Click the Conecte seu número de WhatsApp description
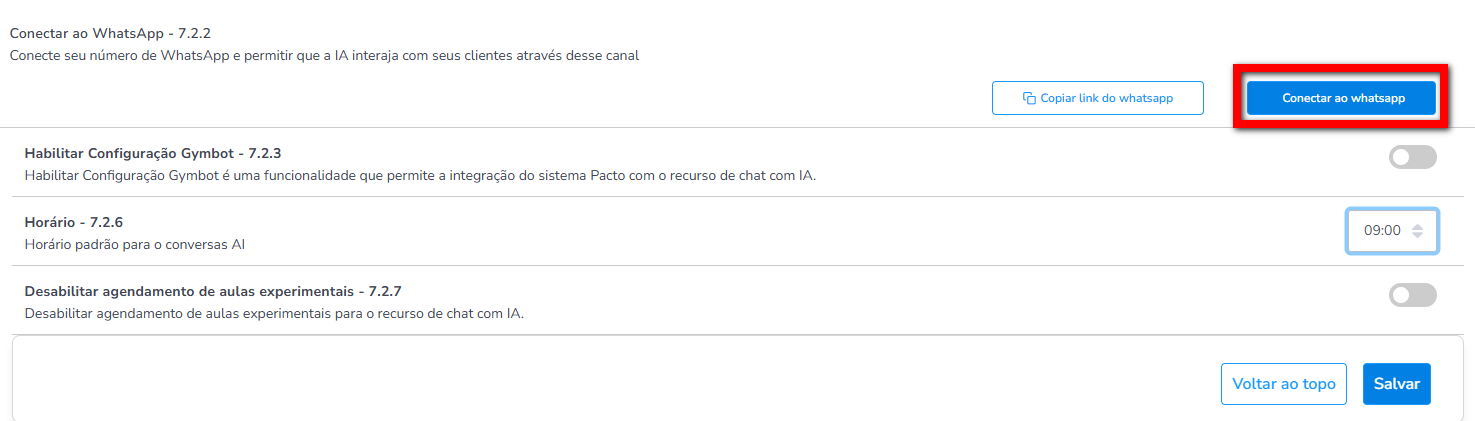 point(324,56)
